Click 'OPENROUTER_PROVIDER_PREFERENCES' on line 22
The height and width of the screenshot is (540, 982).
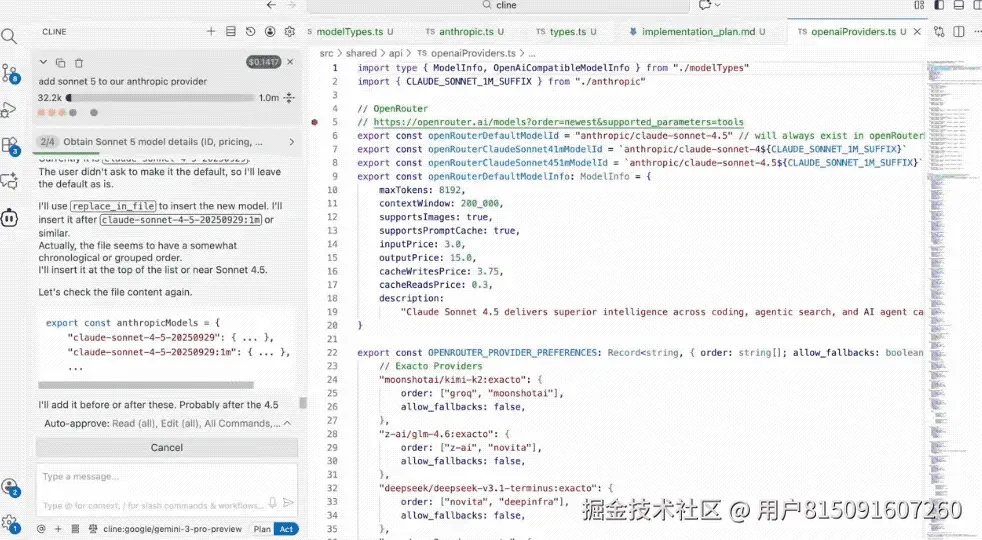tap(512, 353)
